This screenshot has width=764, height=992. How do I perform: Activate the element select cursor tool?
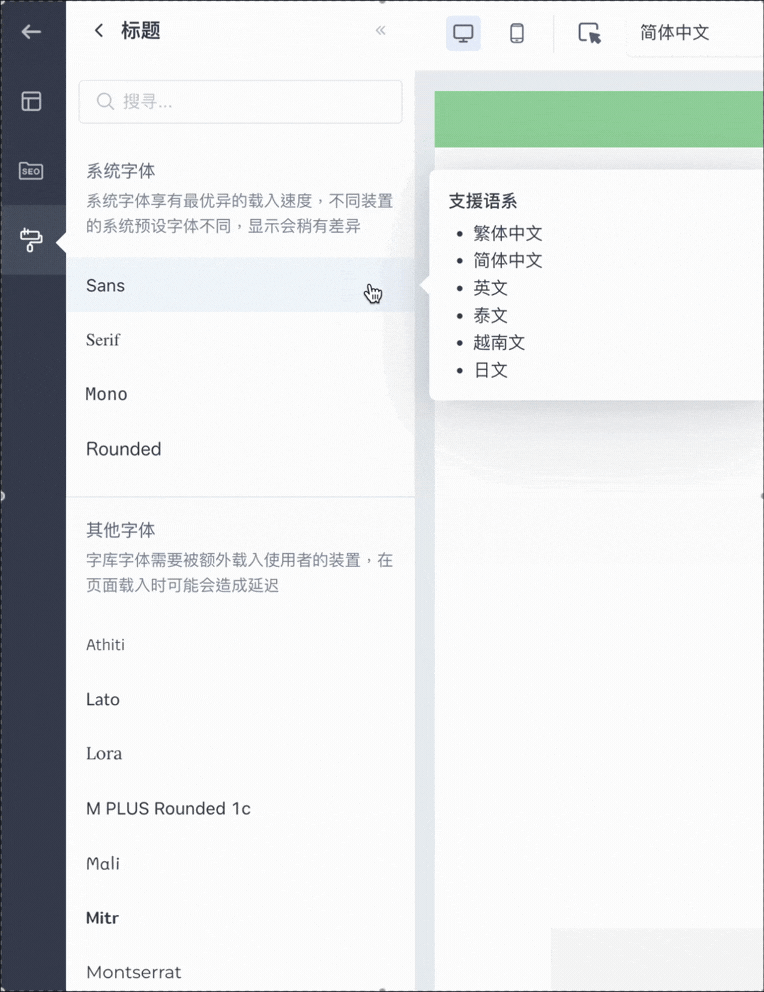coord(589,33)
